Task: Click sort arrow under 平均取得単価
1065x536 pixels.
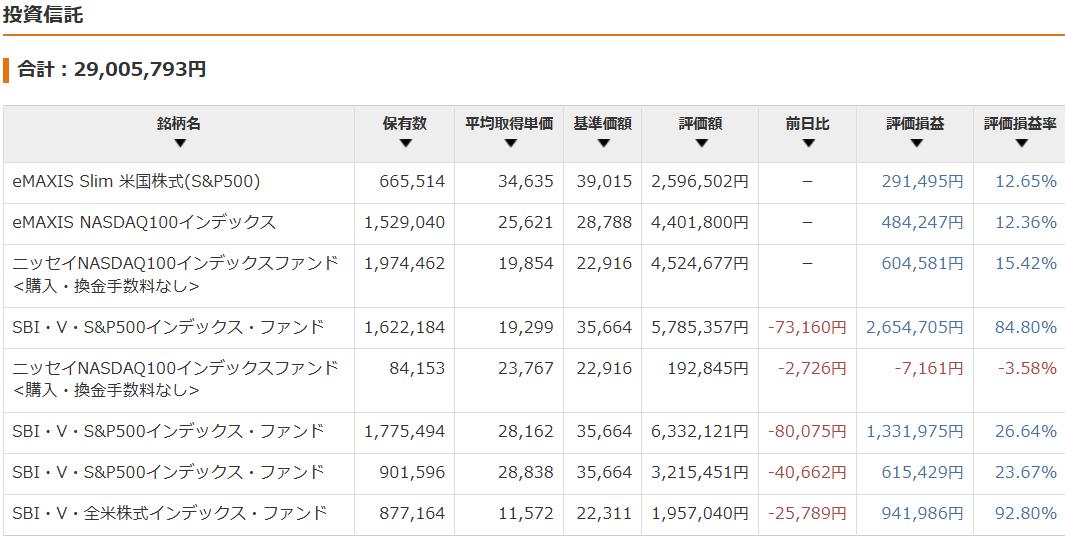Action: (x=510, y=144)
